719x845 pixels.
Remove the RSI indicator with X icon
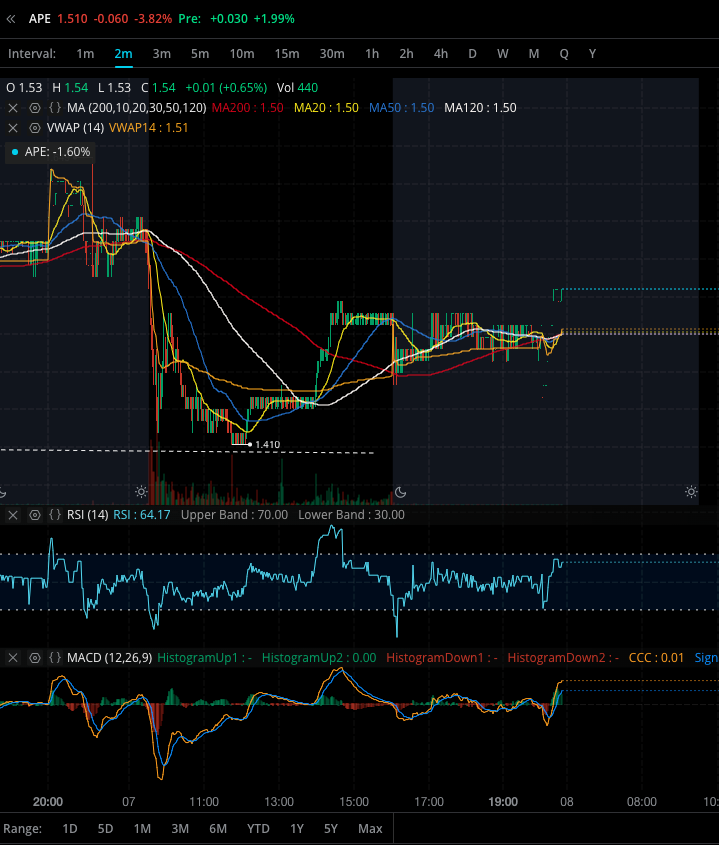point(13,515)
